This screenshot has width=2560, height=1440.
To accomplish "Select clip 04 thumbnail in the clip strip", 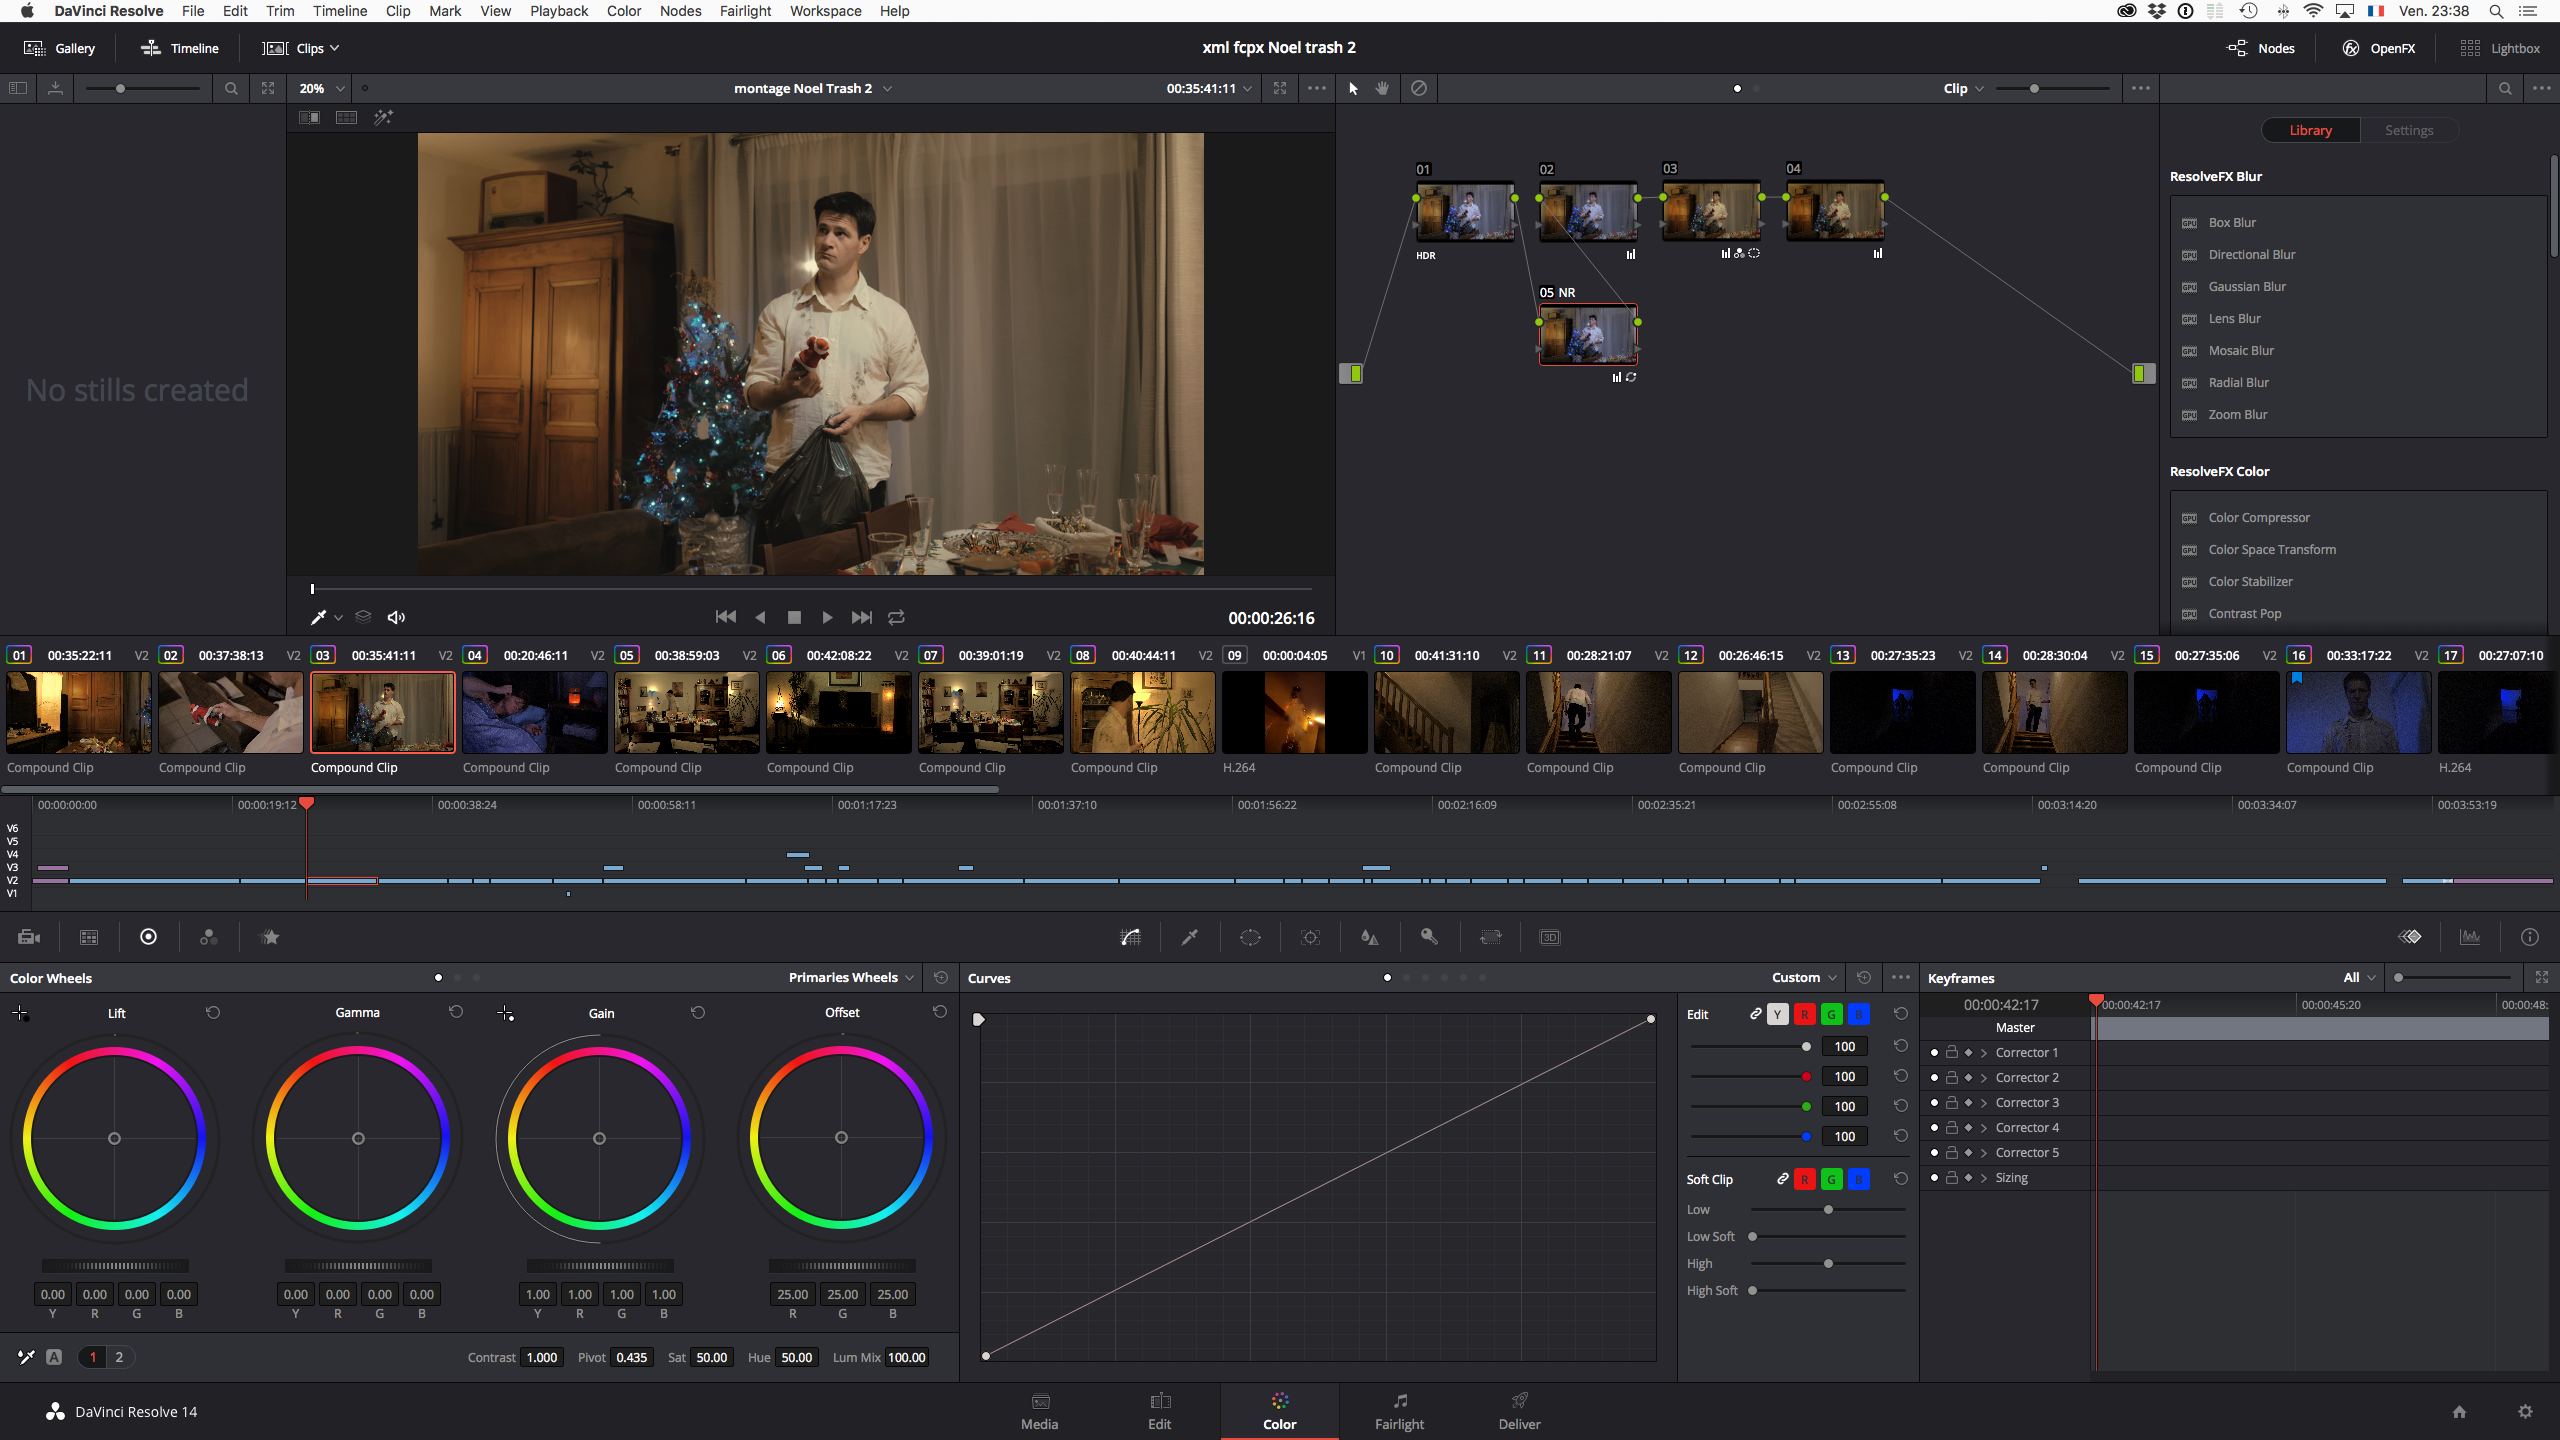I will 535,712.
